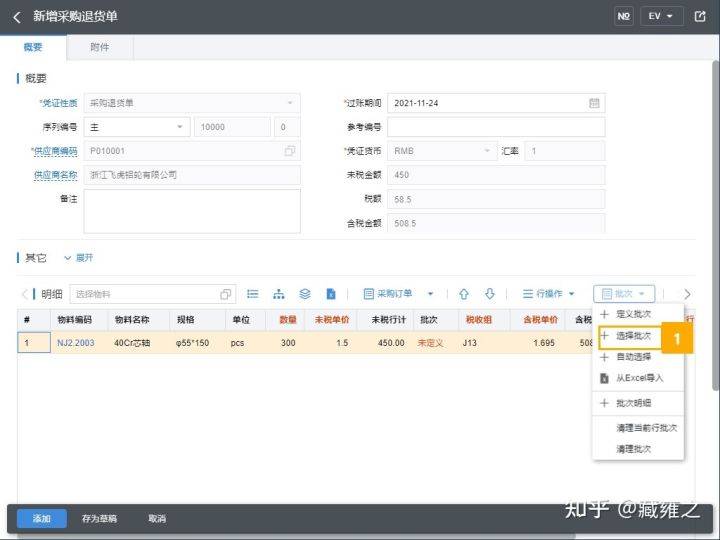Choose 选择批次 from the batch menu
Viewport: 720px width, 540px height.
[633, 336]
